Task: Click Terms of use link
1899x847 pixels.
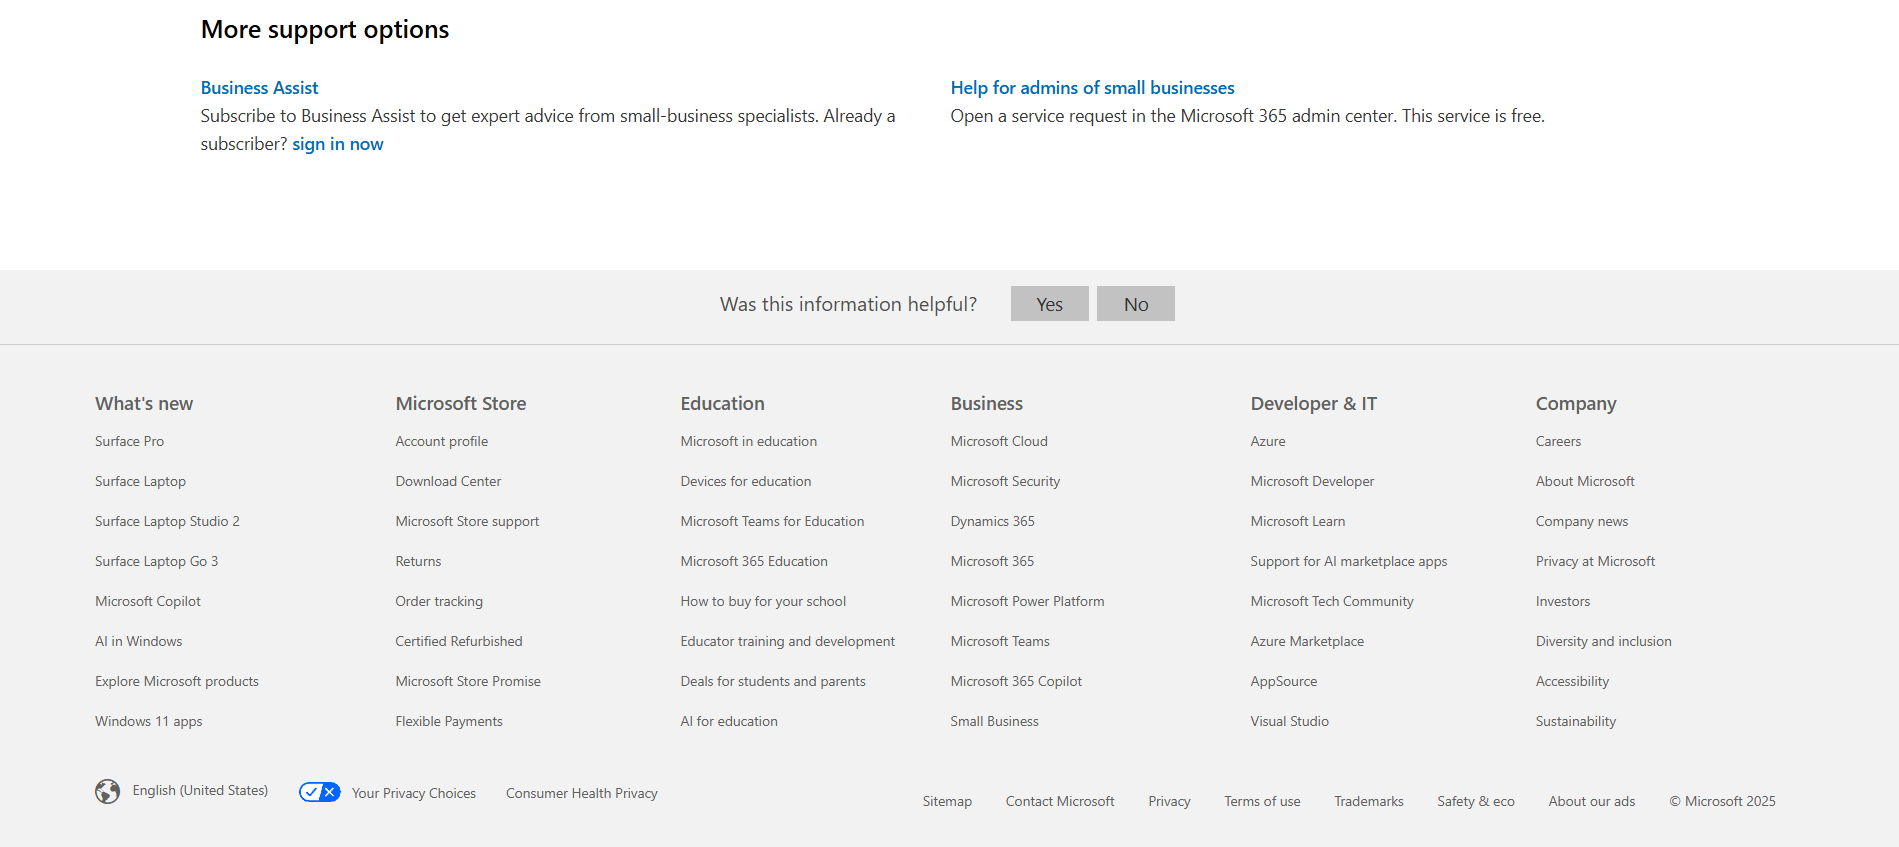Action: (1262, 801)
